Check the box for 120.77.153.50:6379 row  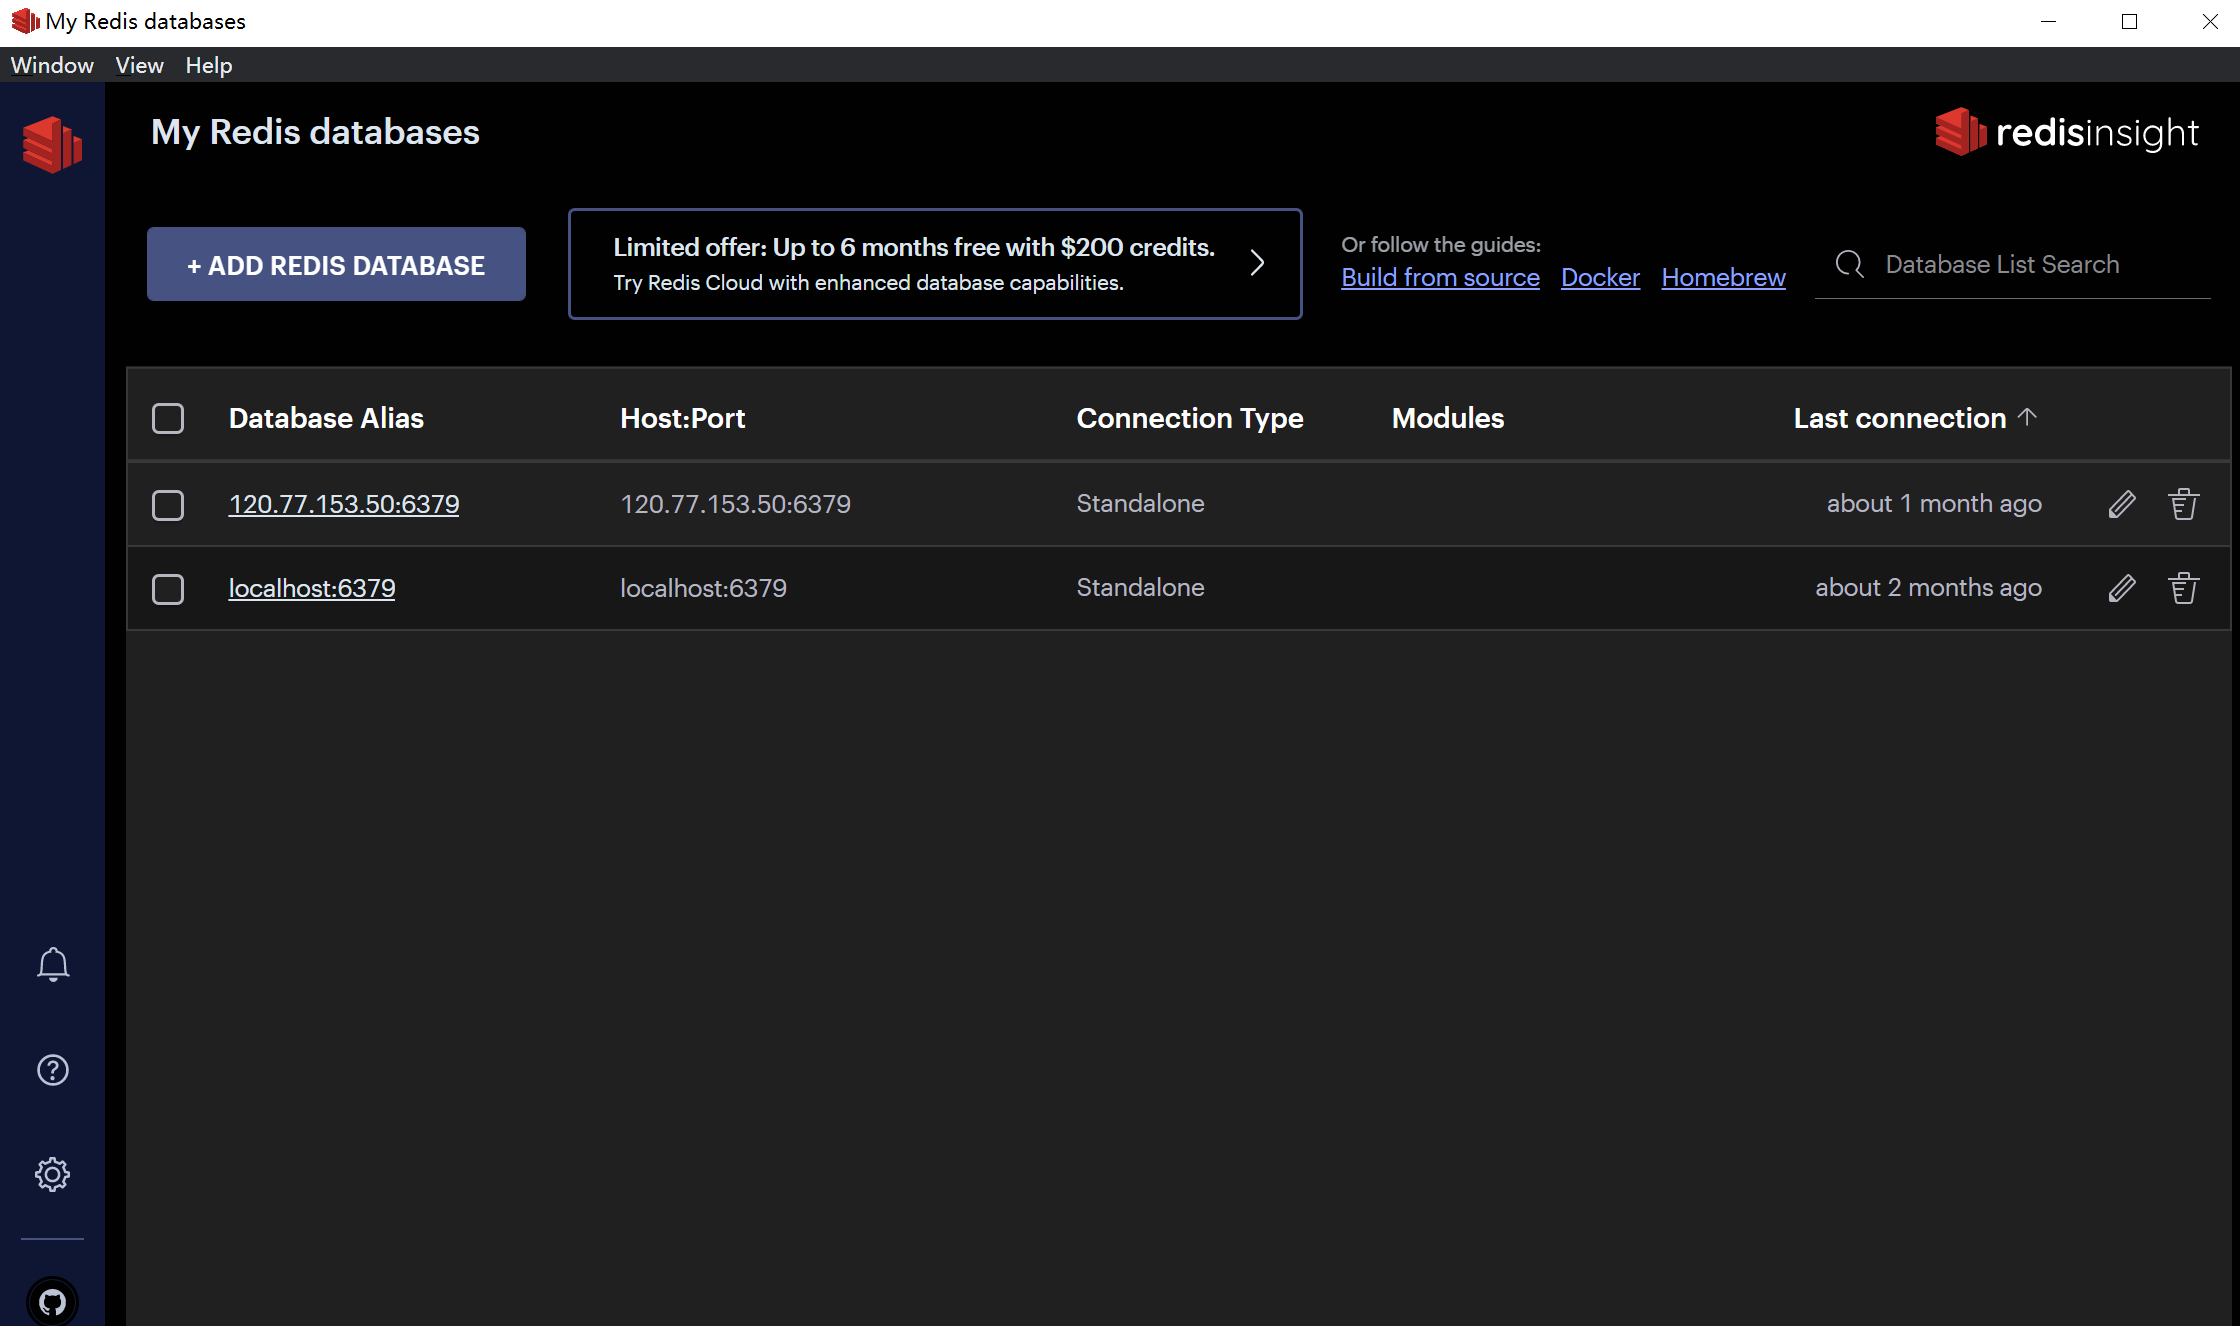pos(168,505)
